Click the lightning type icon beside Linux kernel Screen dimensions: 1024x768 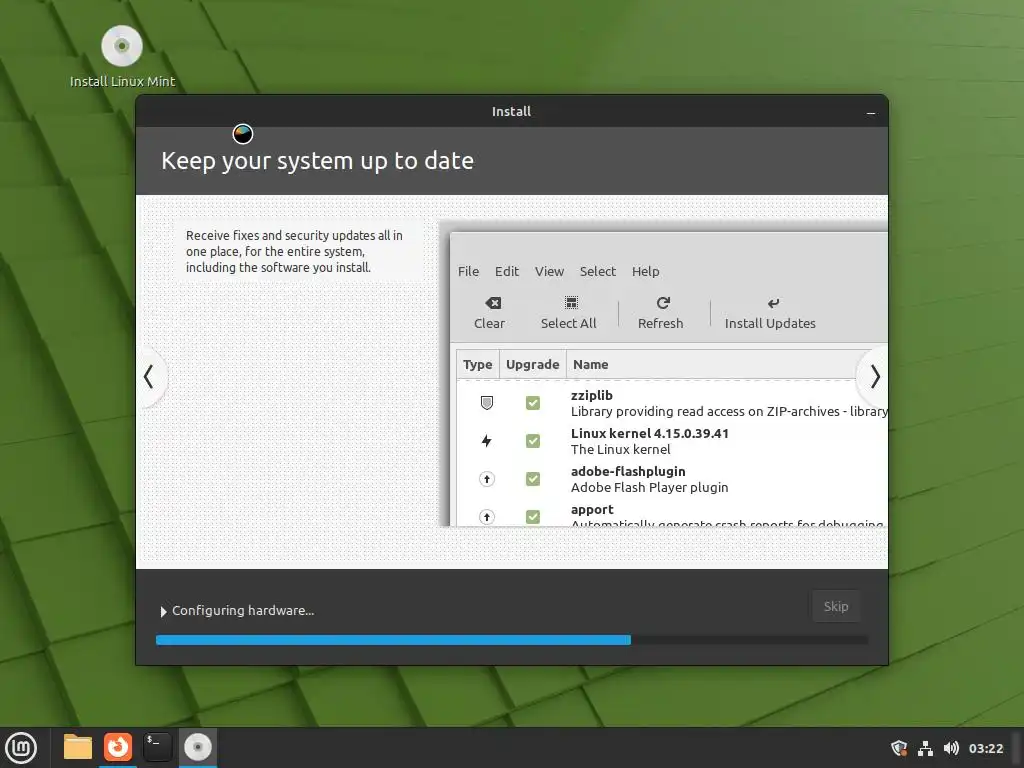click(487, 441)
